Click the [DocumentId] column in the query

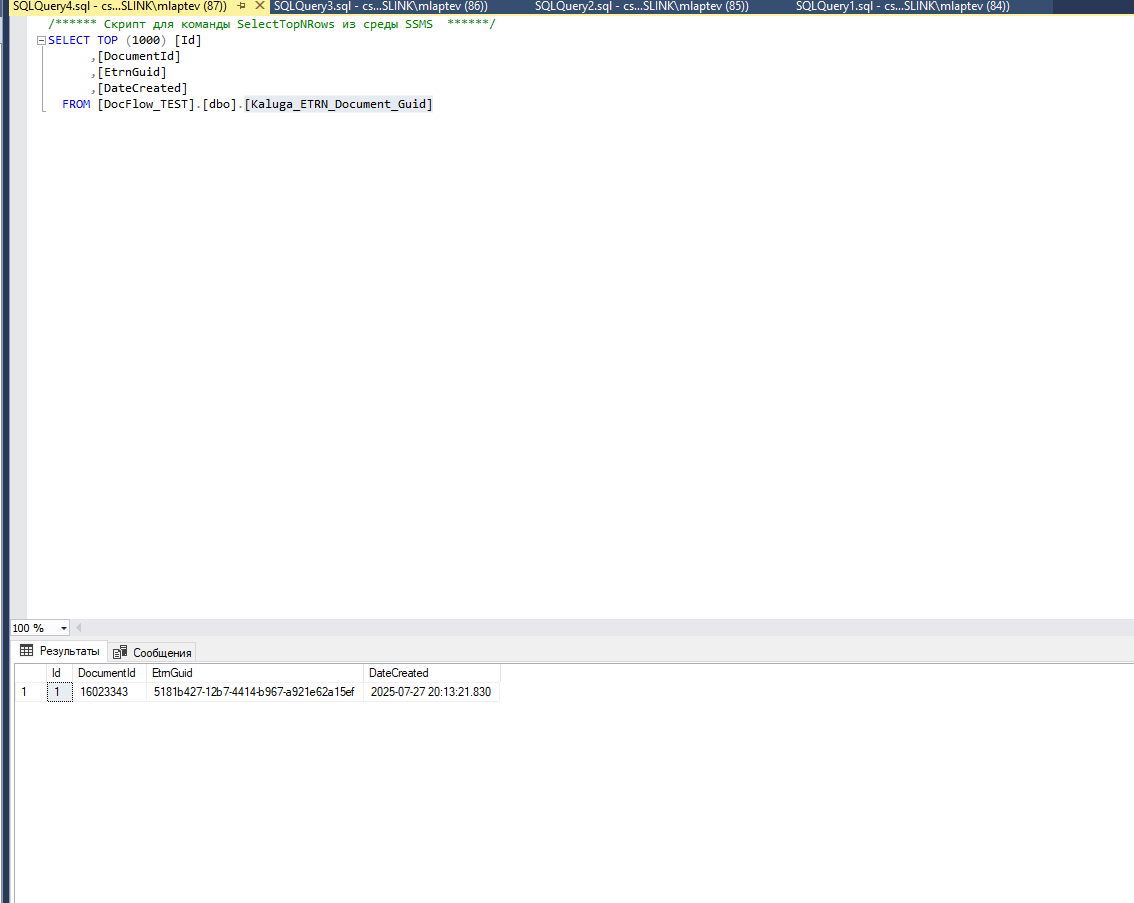tap(139, 56)
